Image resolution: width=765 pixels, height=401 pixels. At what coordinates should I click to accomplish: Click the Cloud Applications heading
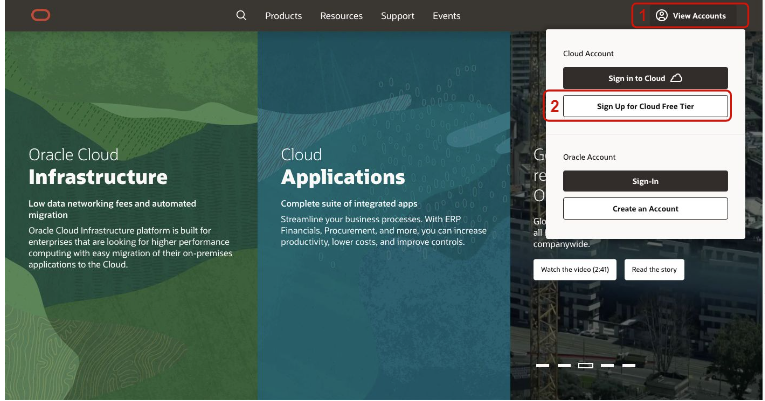[342, 167]
